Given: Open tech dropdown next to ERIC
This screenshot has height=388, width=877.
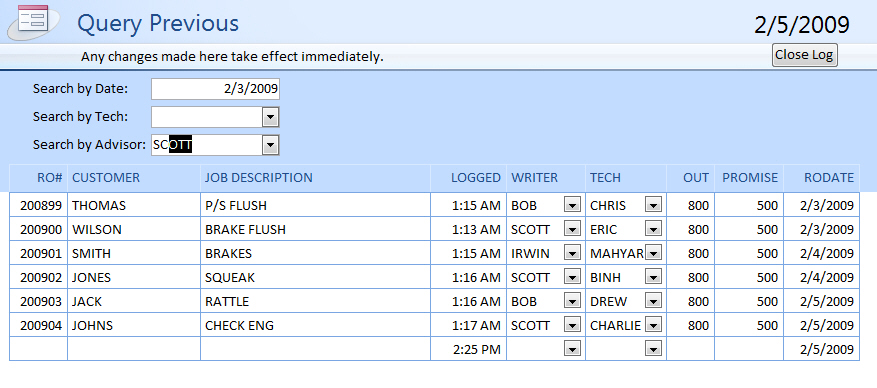Looking at the screenshot, I should pyautogui.click(x=653, y=229).
